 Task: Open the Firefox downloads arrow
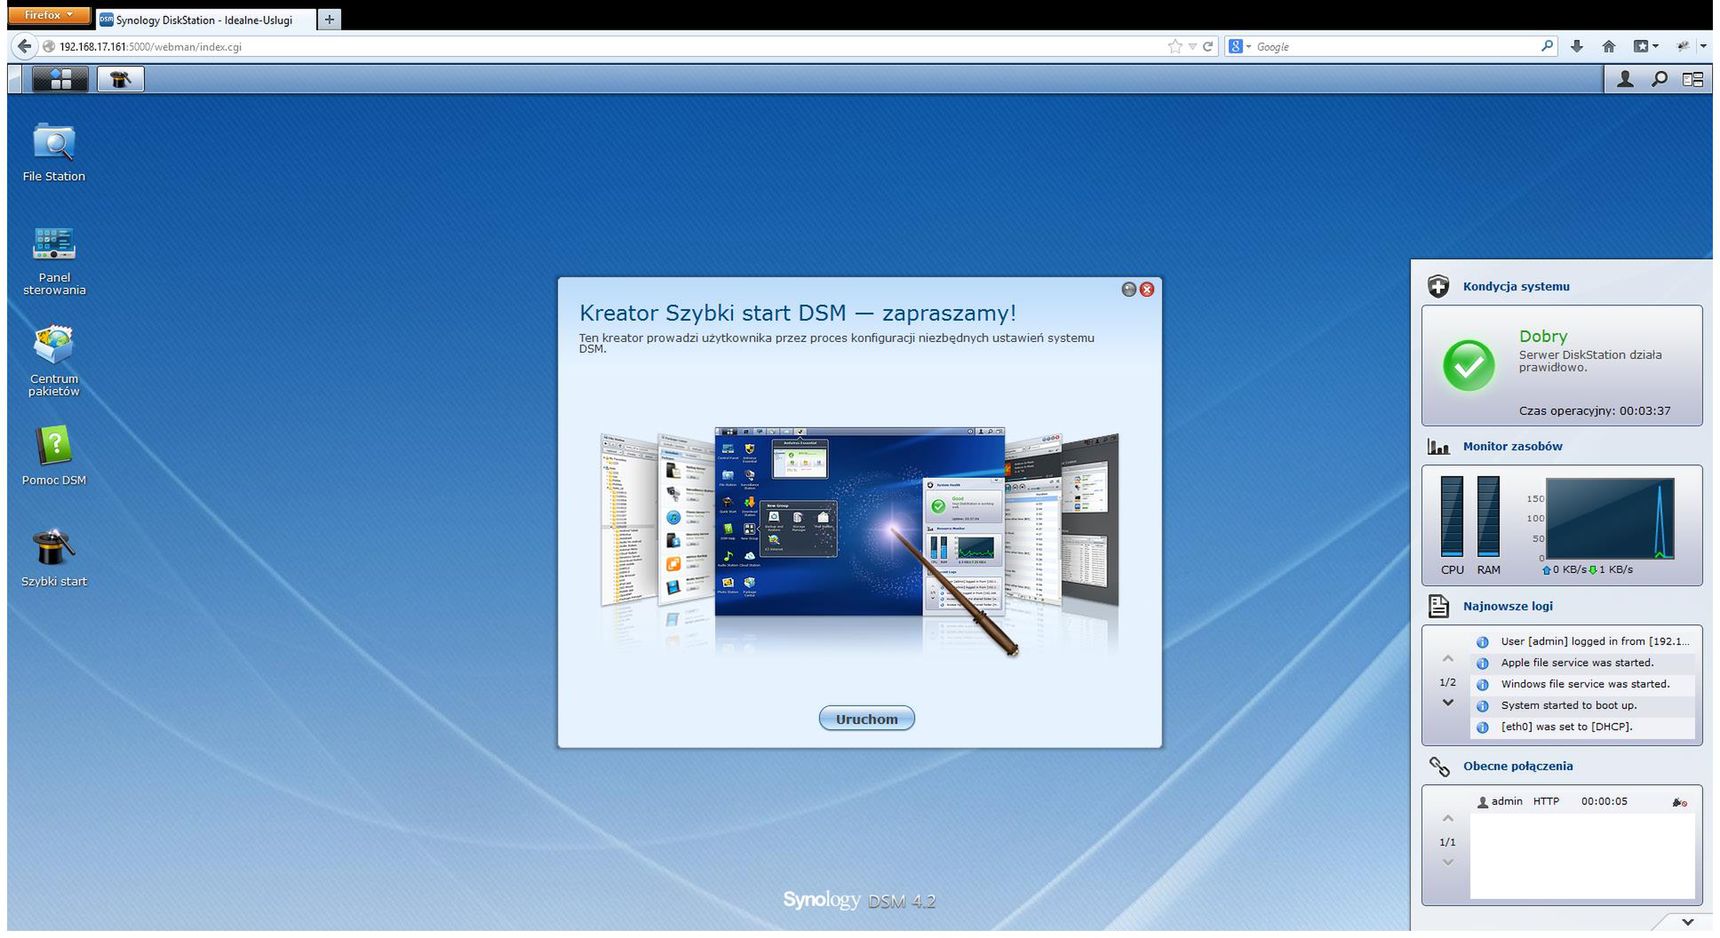pyautogui.click(x=1577, y=46)
